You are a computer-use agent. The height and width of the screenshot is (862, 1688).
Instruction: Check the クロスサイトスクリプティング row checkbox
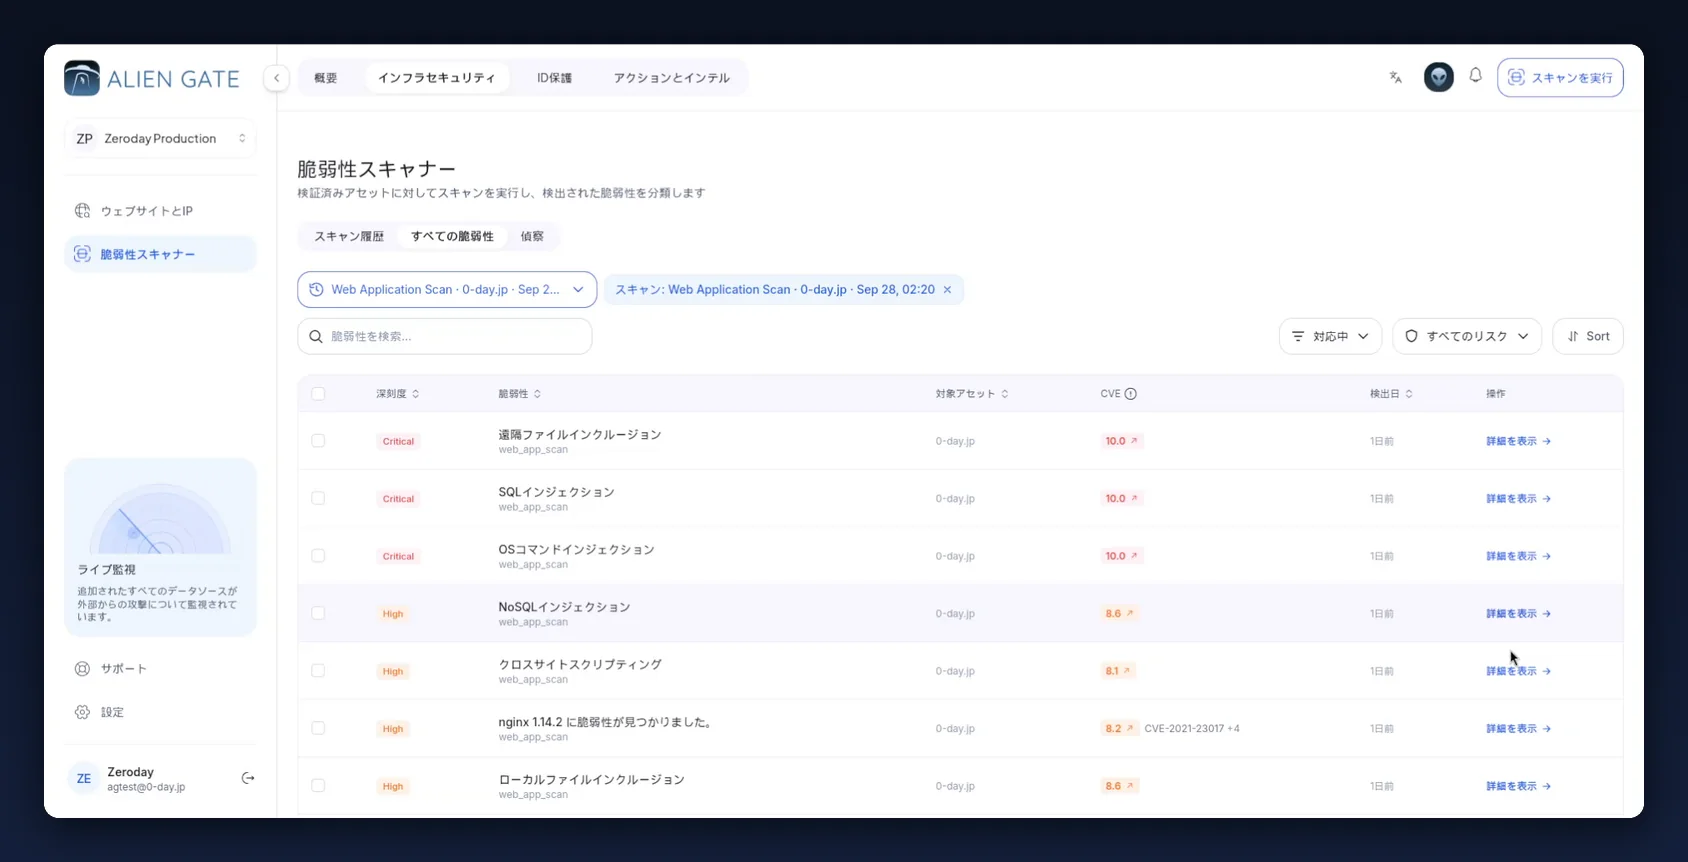[318, 671]
